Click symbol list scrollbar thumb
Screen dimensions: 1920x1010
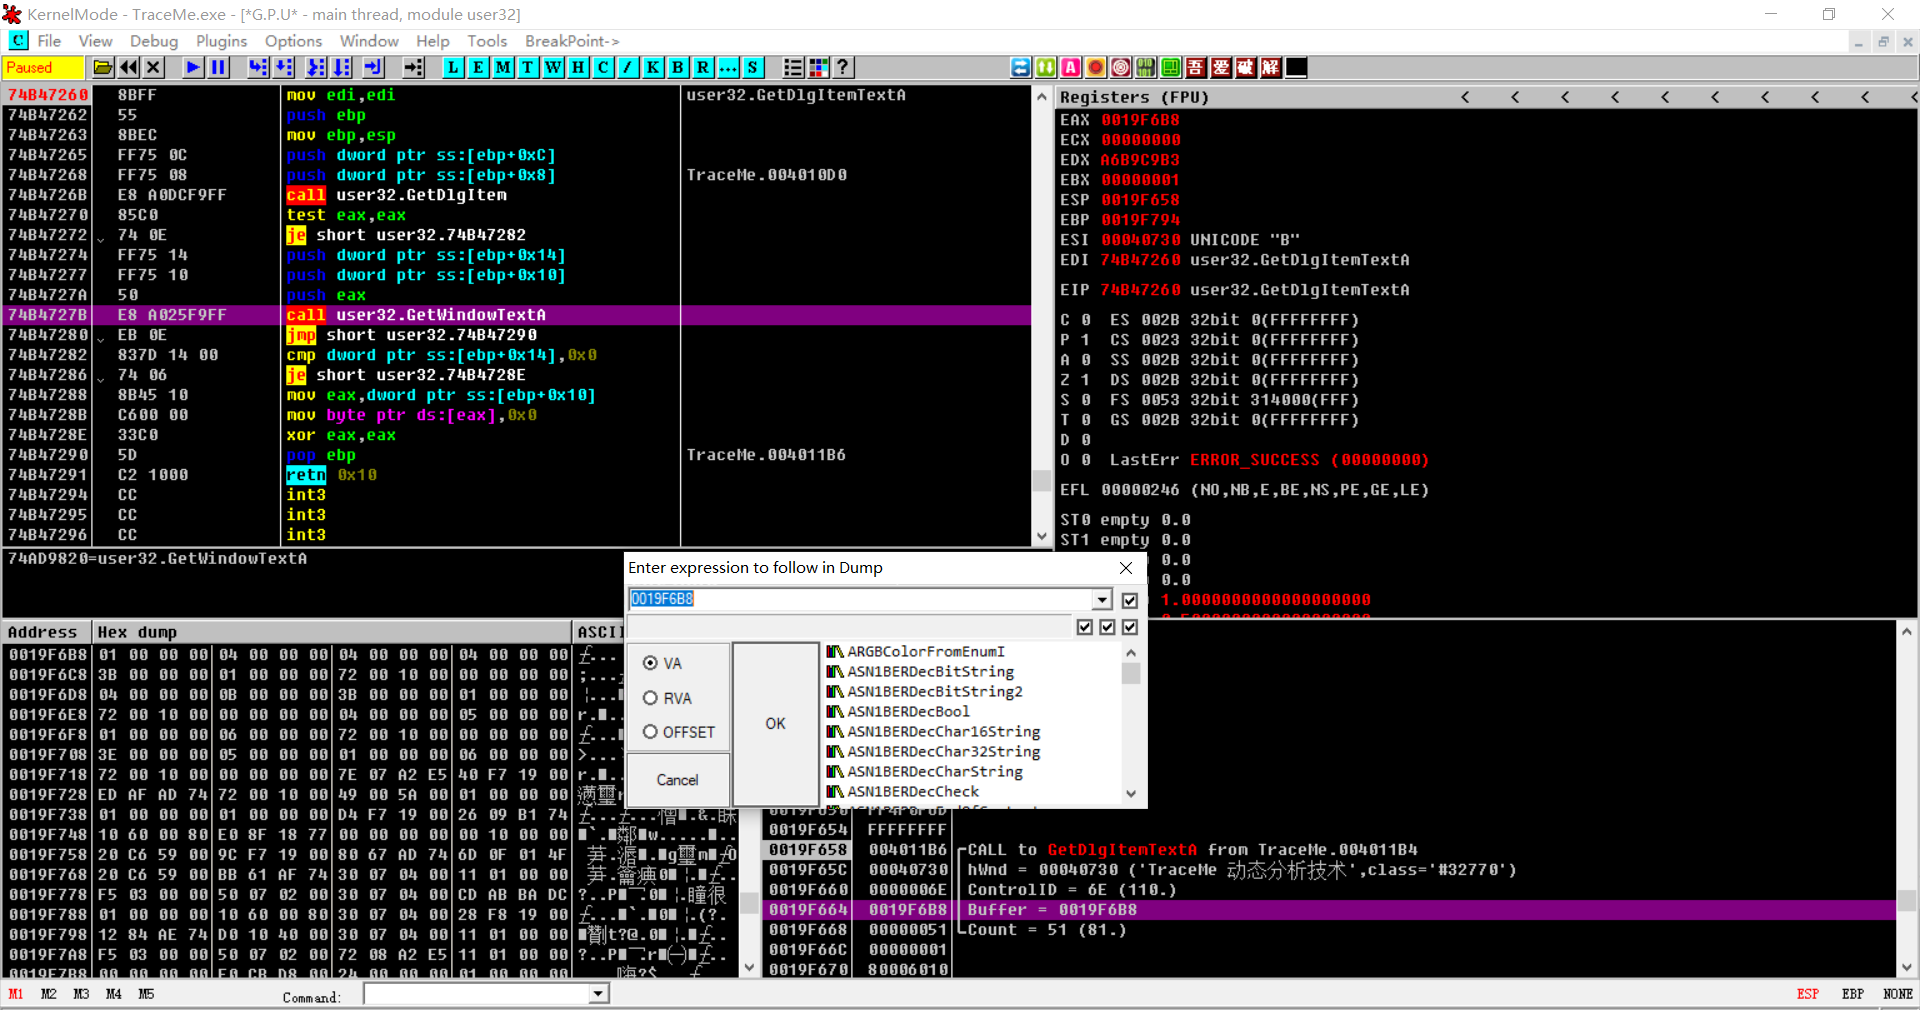coord(1131,673)
